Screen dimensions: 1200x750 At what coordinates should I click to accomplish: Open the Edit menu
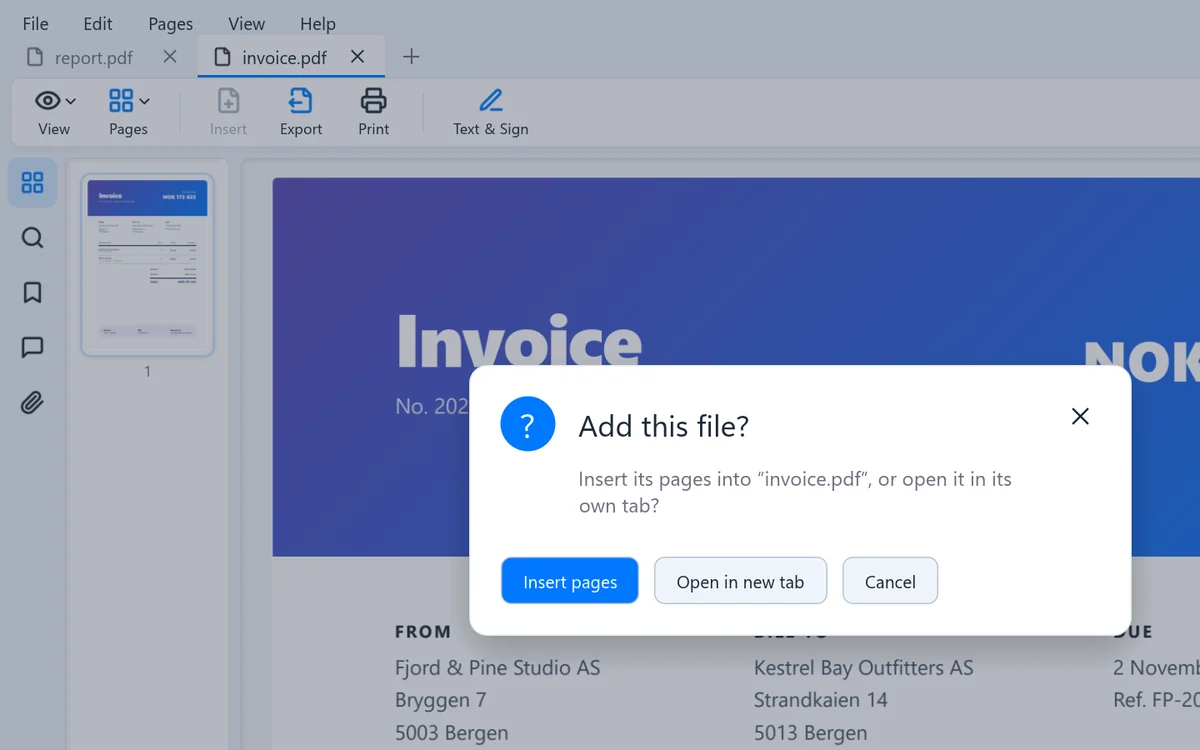[98, 24]
